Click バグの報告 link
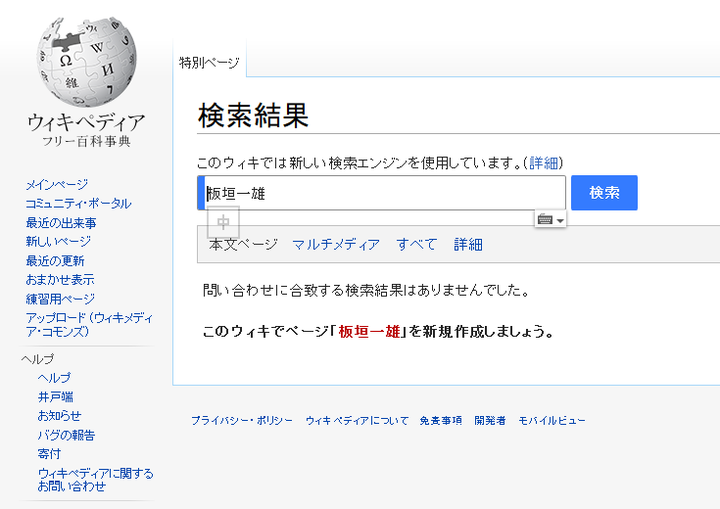The image size is (720, 509). 66,435
